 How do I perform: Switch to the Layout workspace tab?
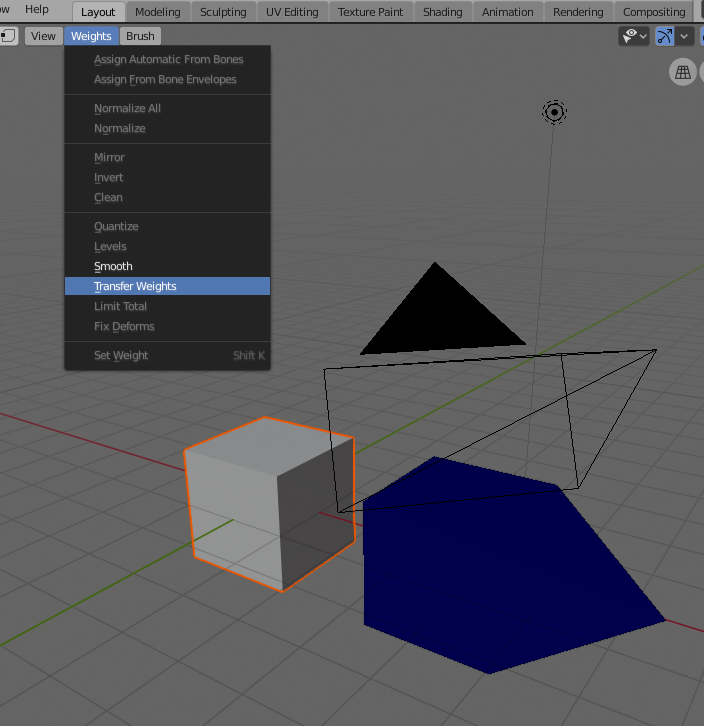[98, 12]
